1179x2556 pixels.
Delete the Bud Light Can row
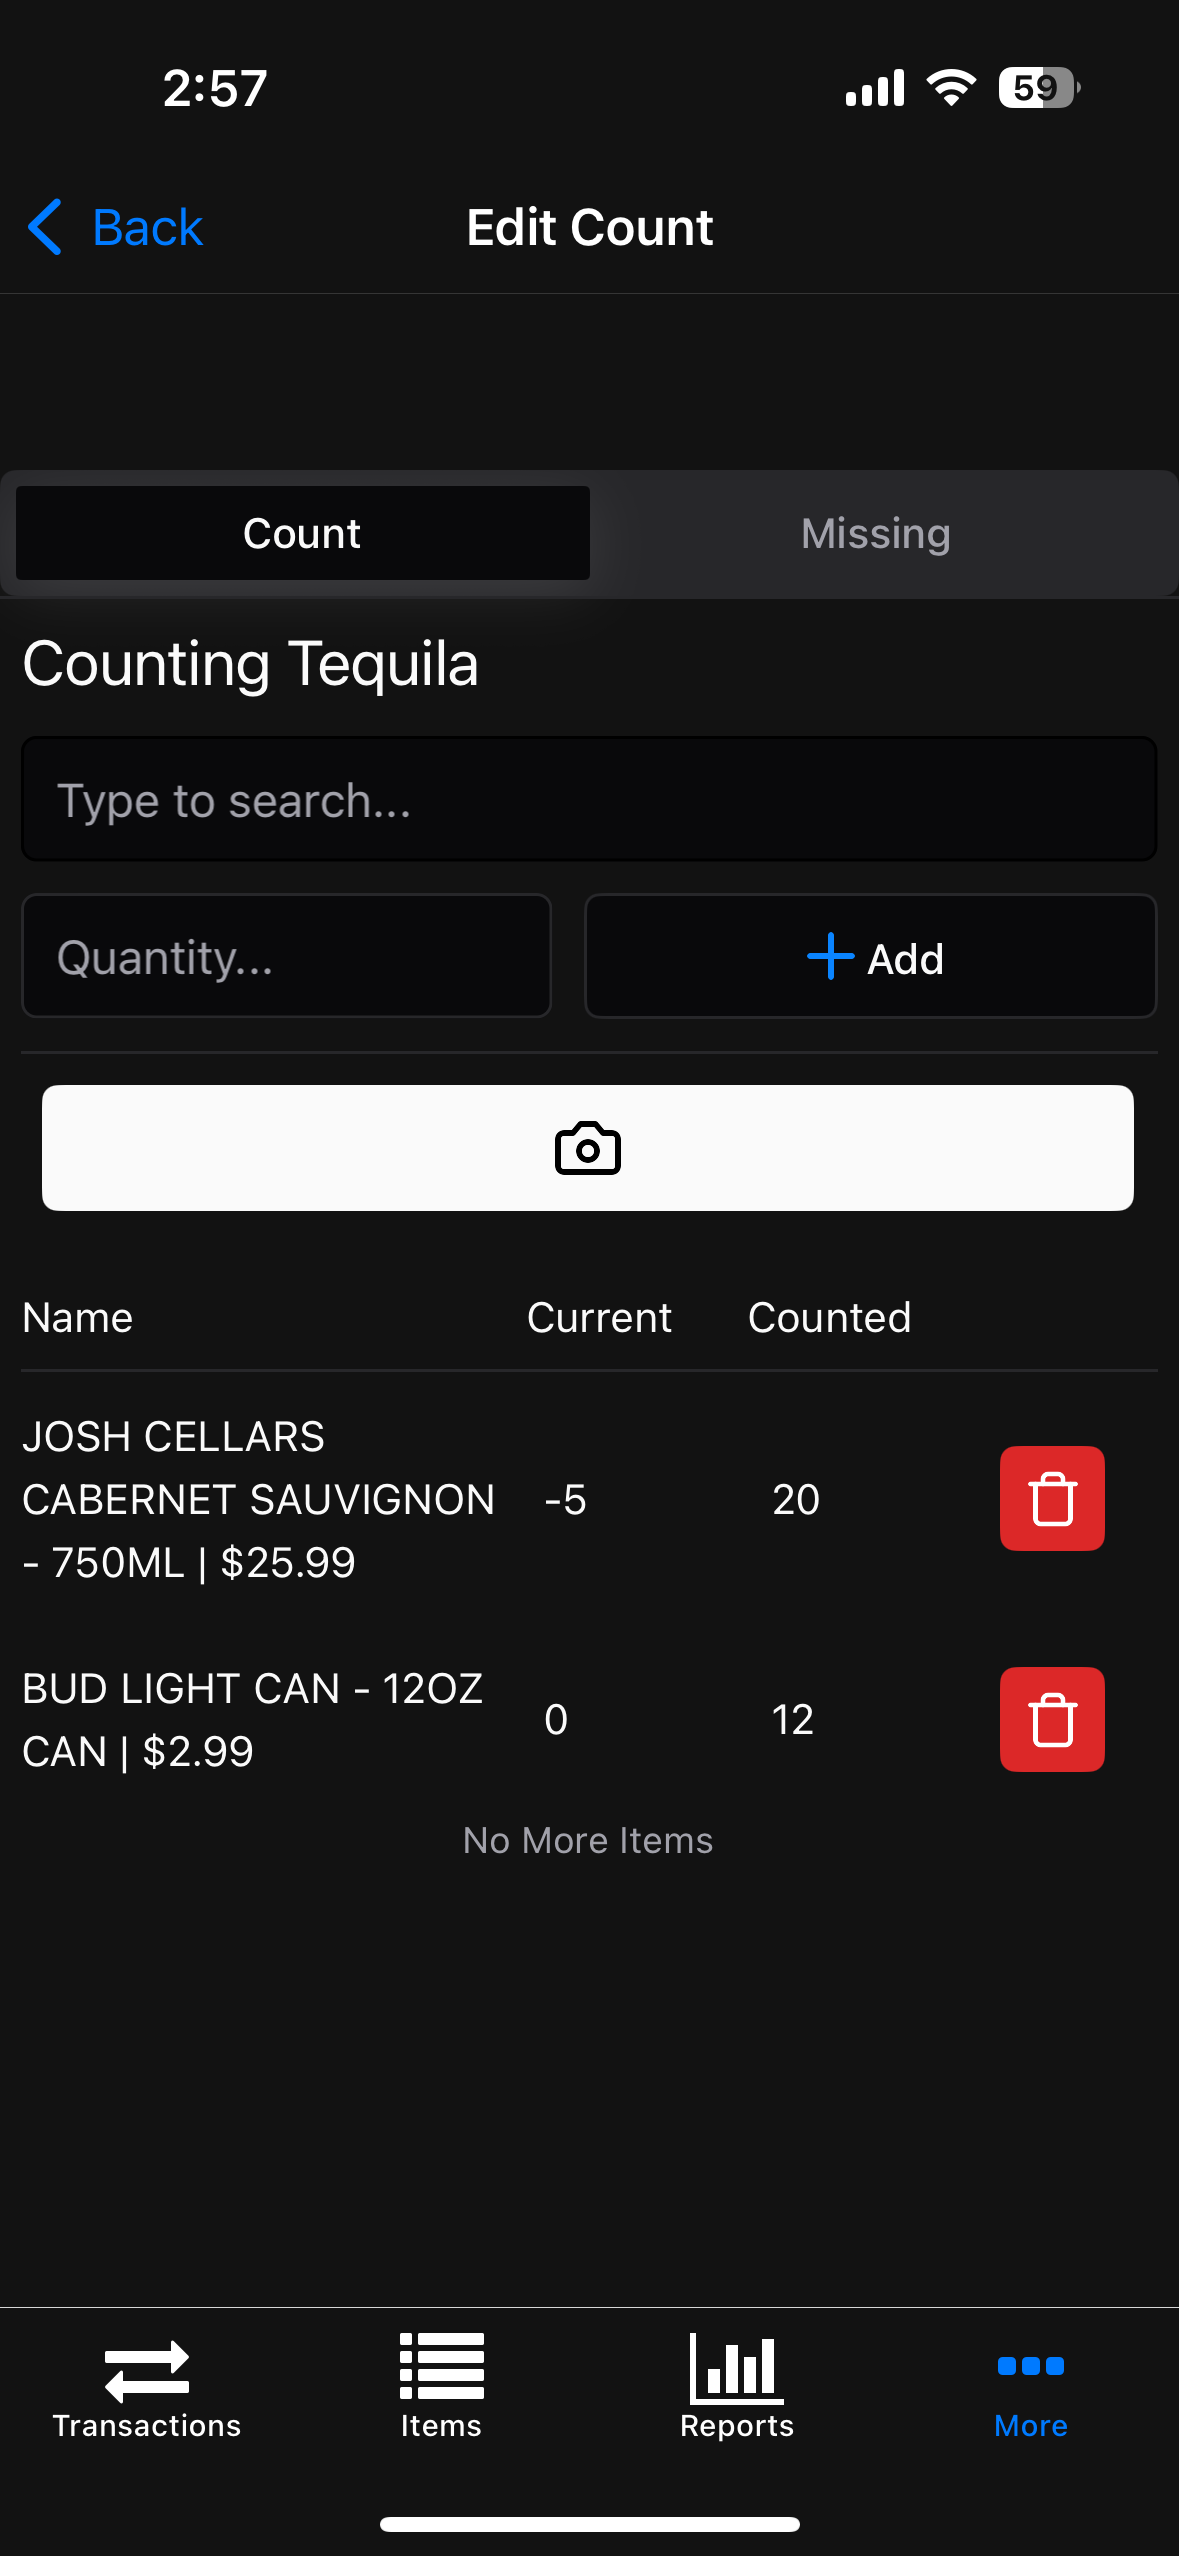click(x=1052, y=1719)
